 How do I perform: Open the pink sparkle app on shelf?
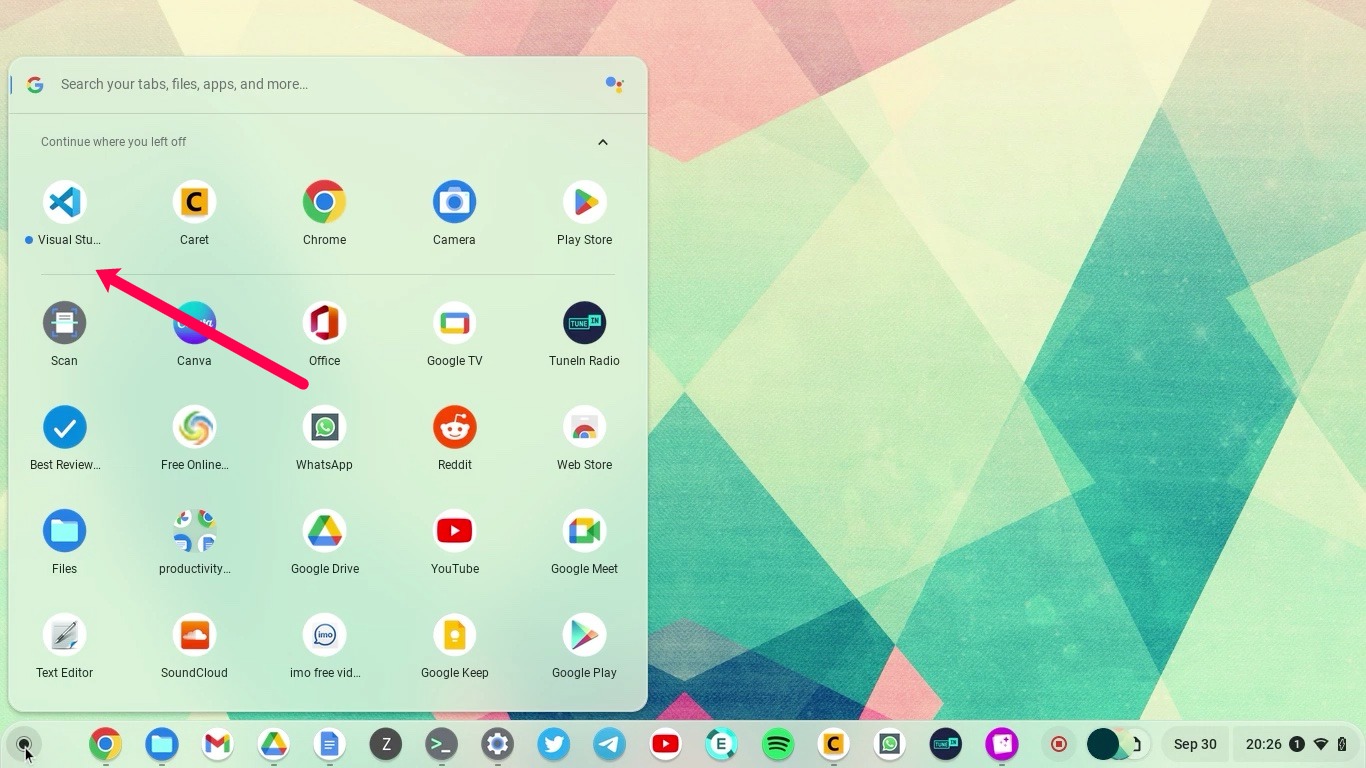point(1001,744)
